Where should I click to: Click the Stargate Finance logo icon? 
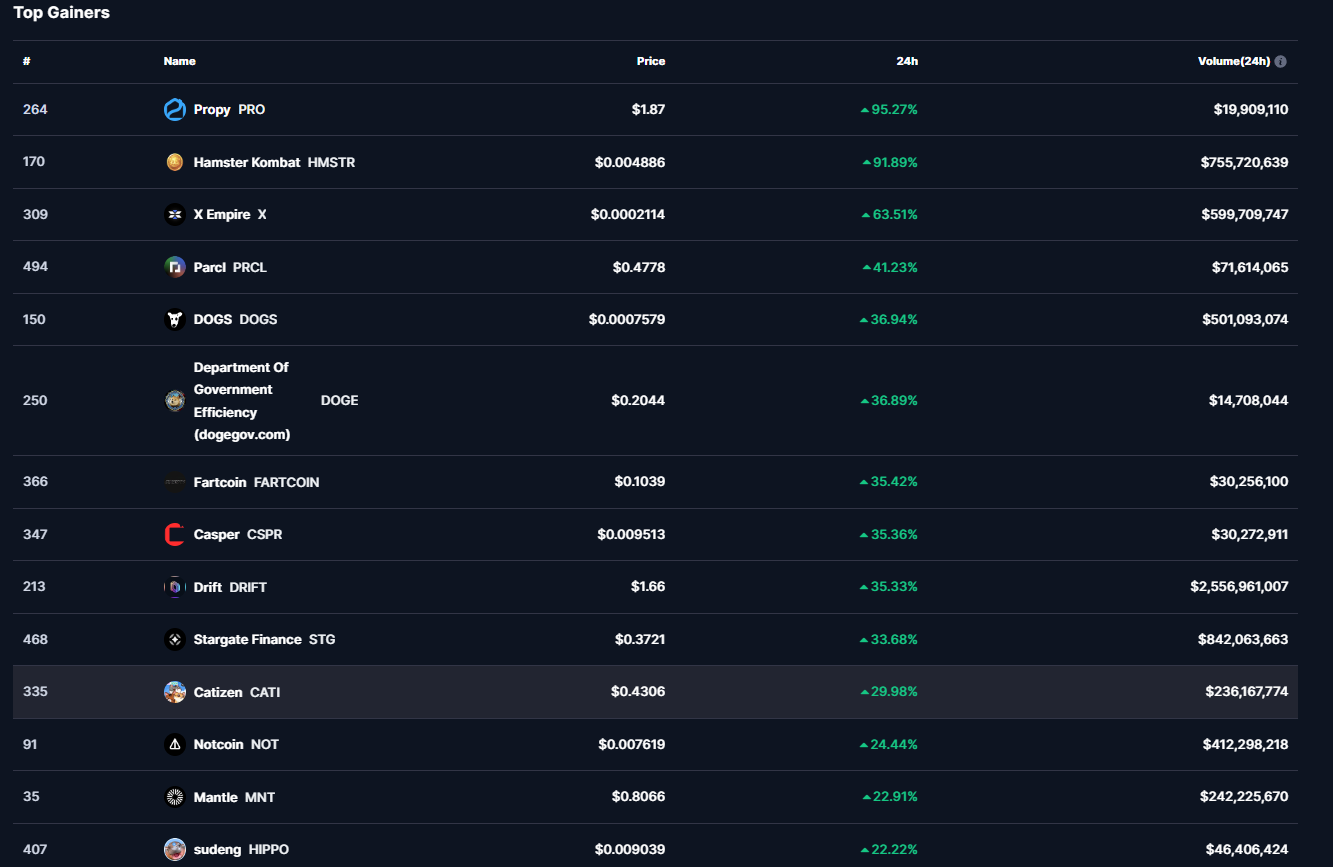pyautogui.click(x=175, y=640)
